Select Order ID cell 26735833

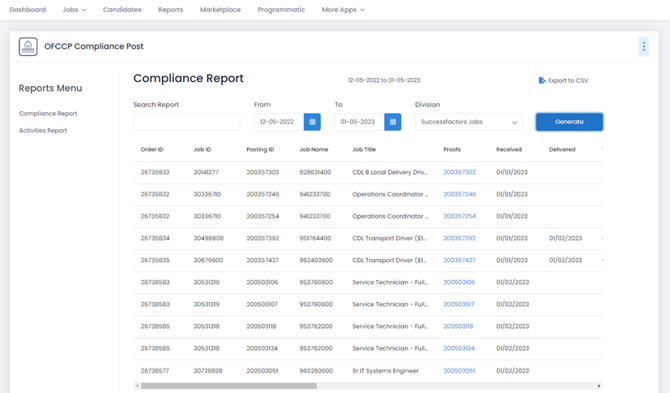(155, 172)
